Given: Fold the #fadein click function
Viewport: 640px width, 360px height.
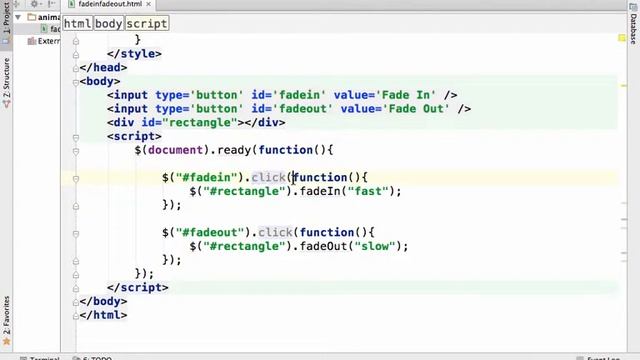Looking at the screenshot, I should (x=76, y=179).
